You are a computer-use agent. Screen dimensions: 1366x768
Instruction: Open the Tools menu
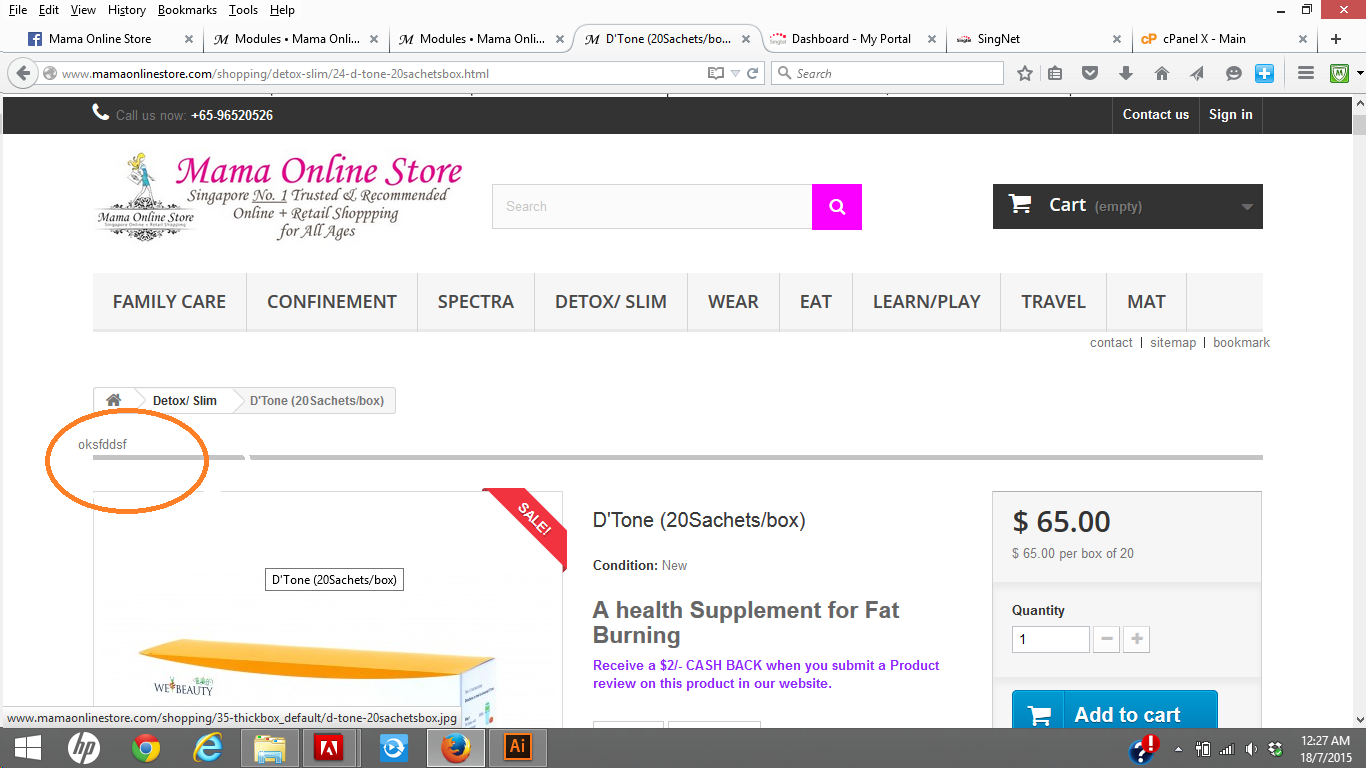tap(243, 10)
